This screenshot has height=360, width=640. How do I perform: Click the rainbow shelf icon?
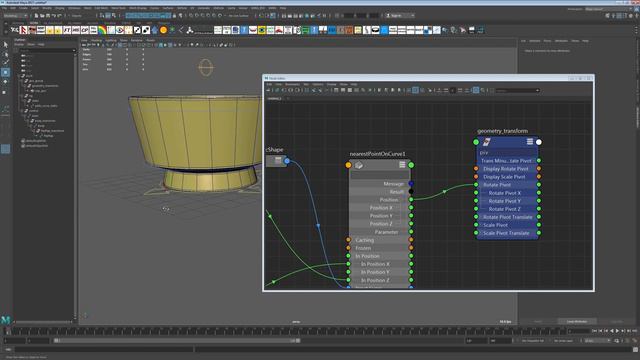coord(102,30)
